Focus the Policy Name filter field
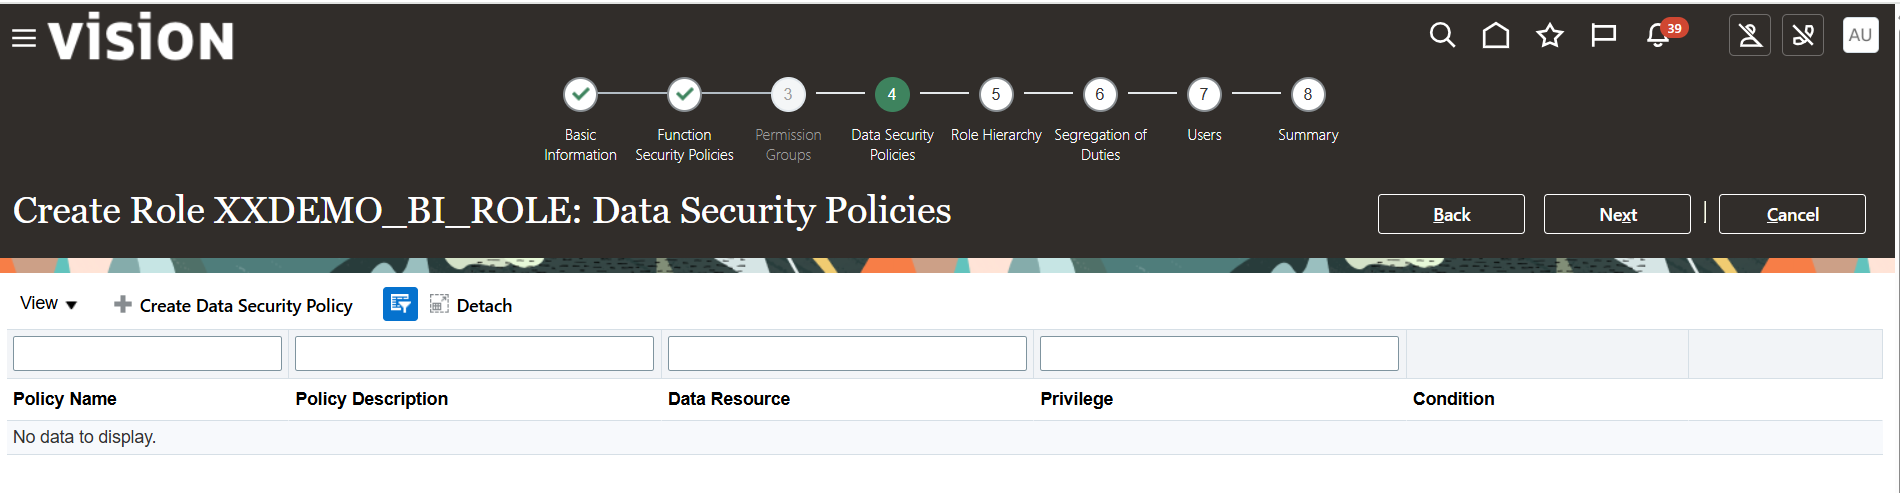This screenshot has height=493, width=1900. [x=148, y=354]
